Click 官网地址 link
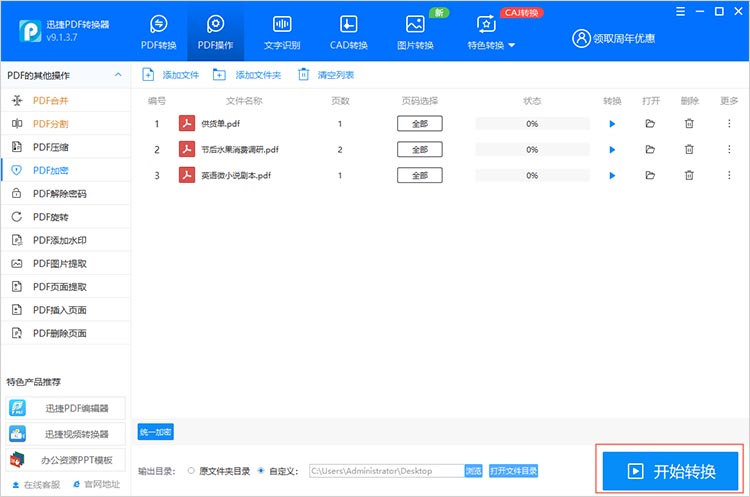 (97, 484)
